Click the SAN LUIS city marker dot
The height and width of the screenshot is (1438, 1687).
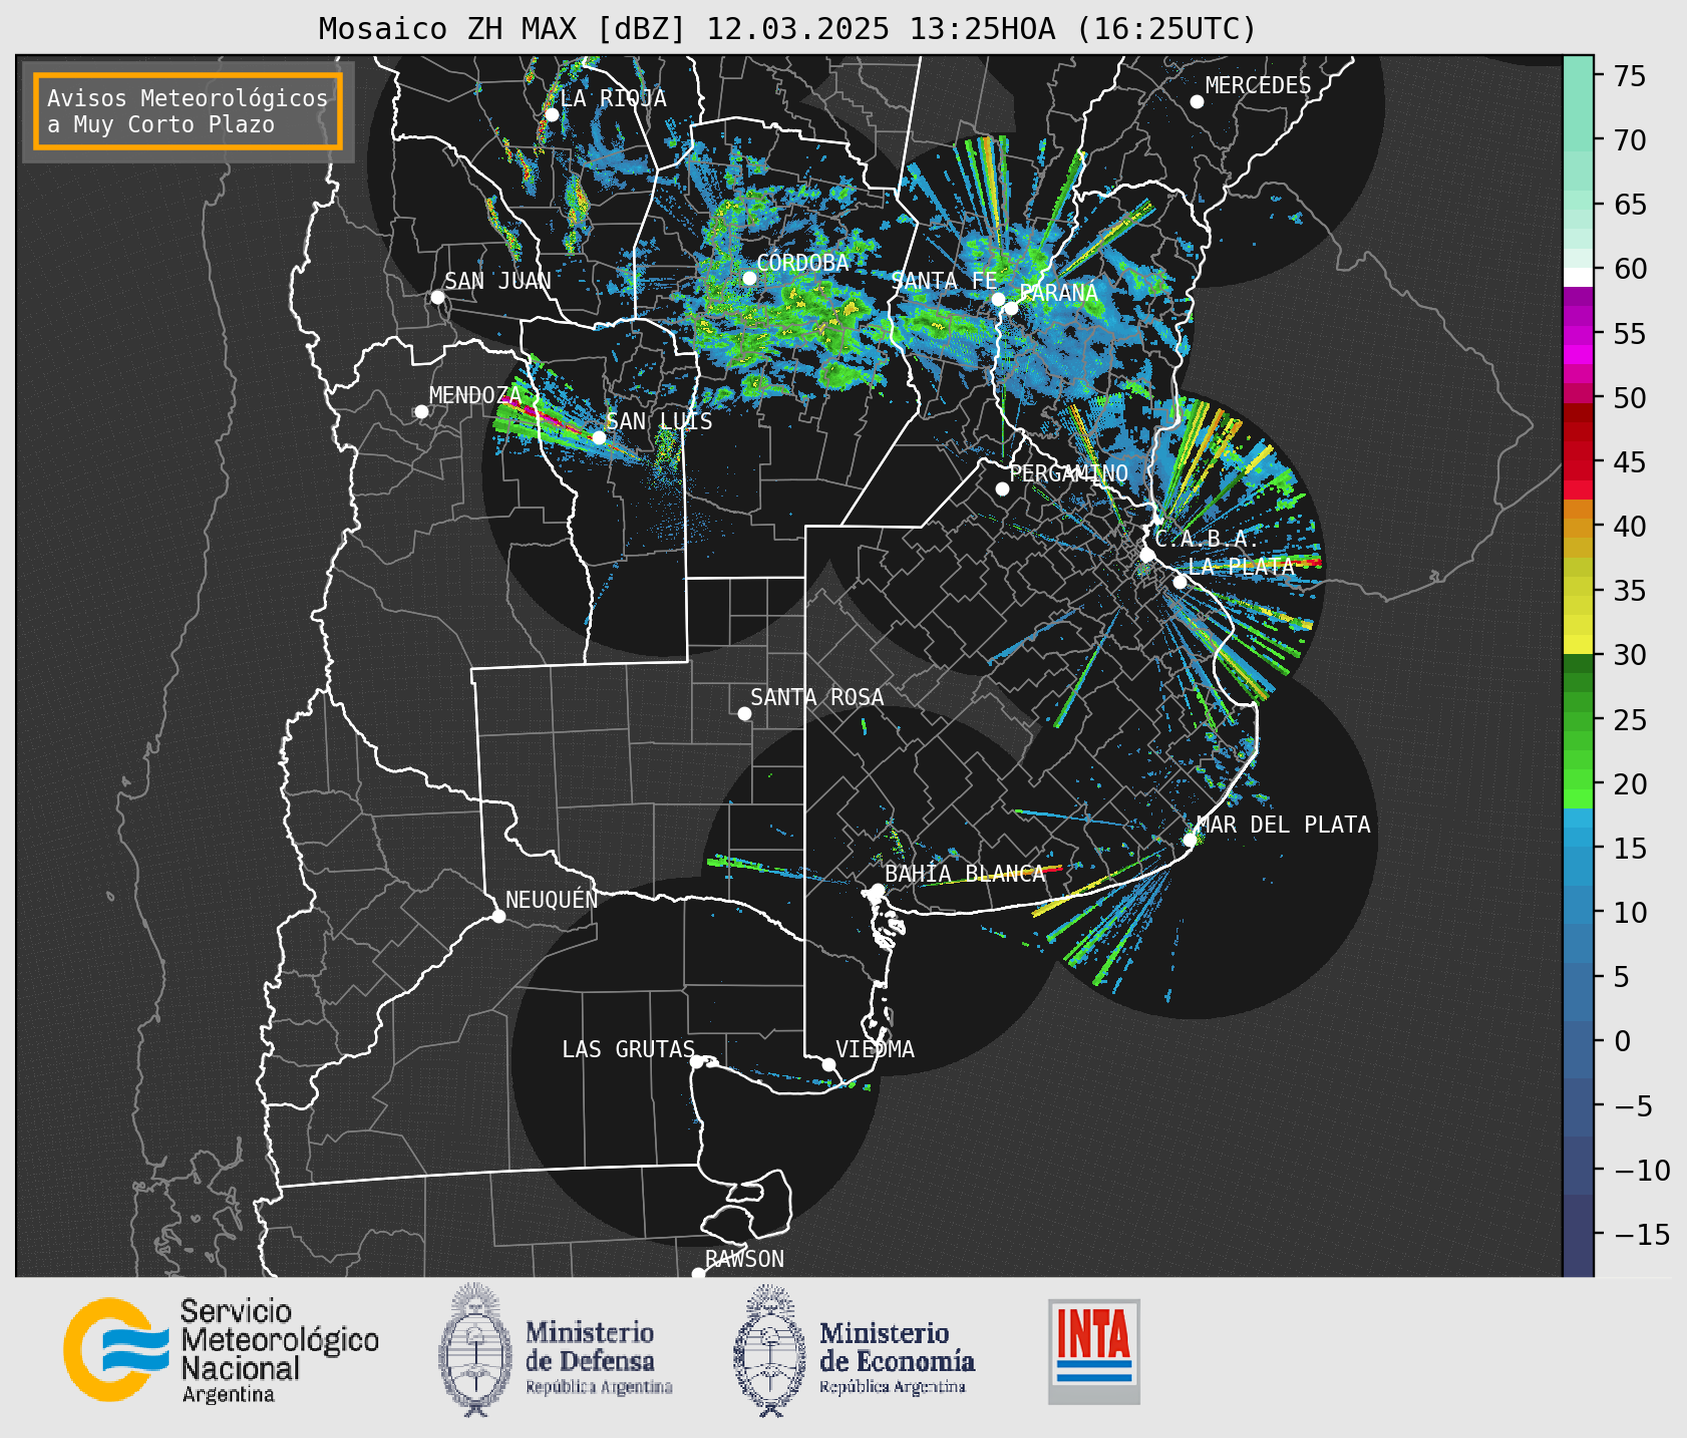[599, 437]
